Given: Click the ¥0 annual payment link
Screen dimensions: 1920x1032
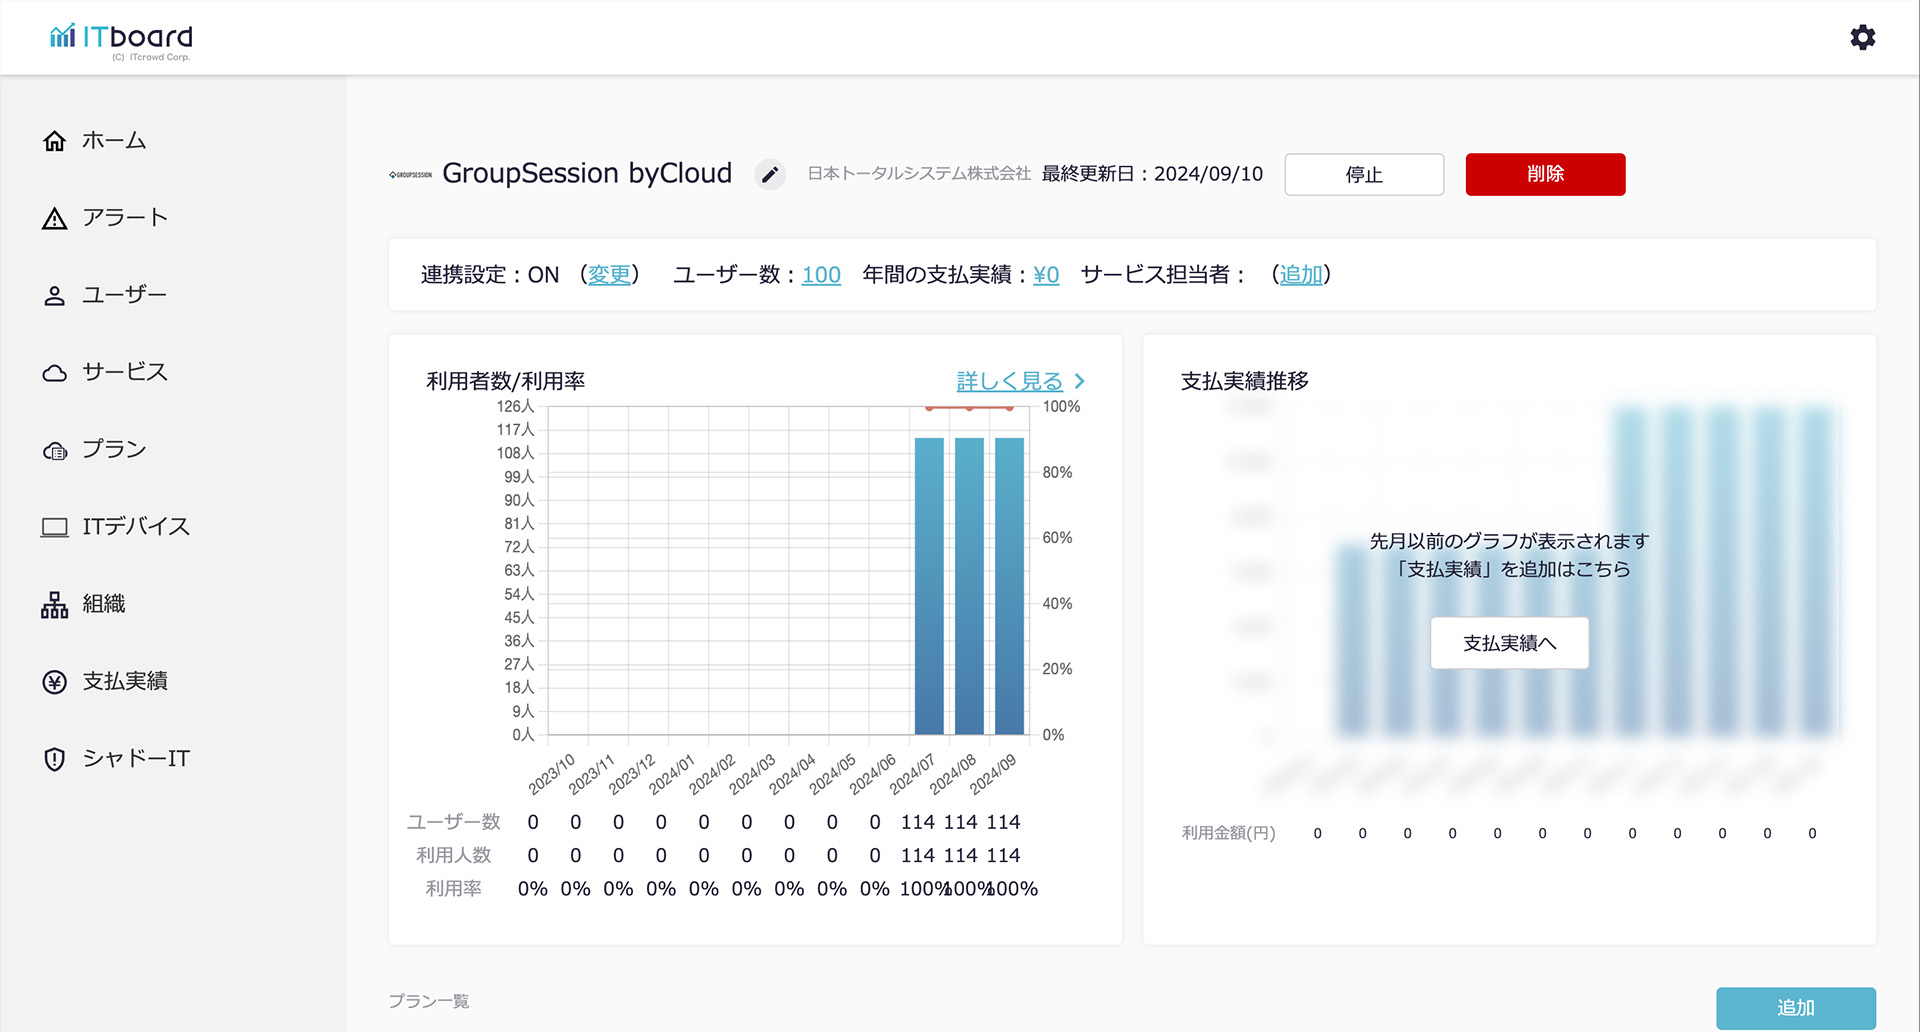Looking at the screenshot, I should (x=1045, y=275).
